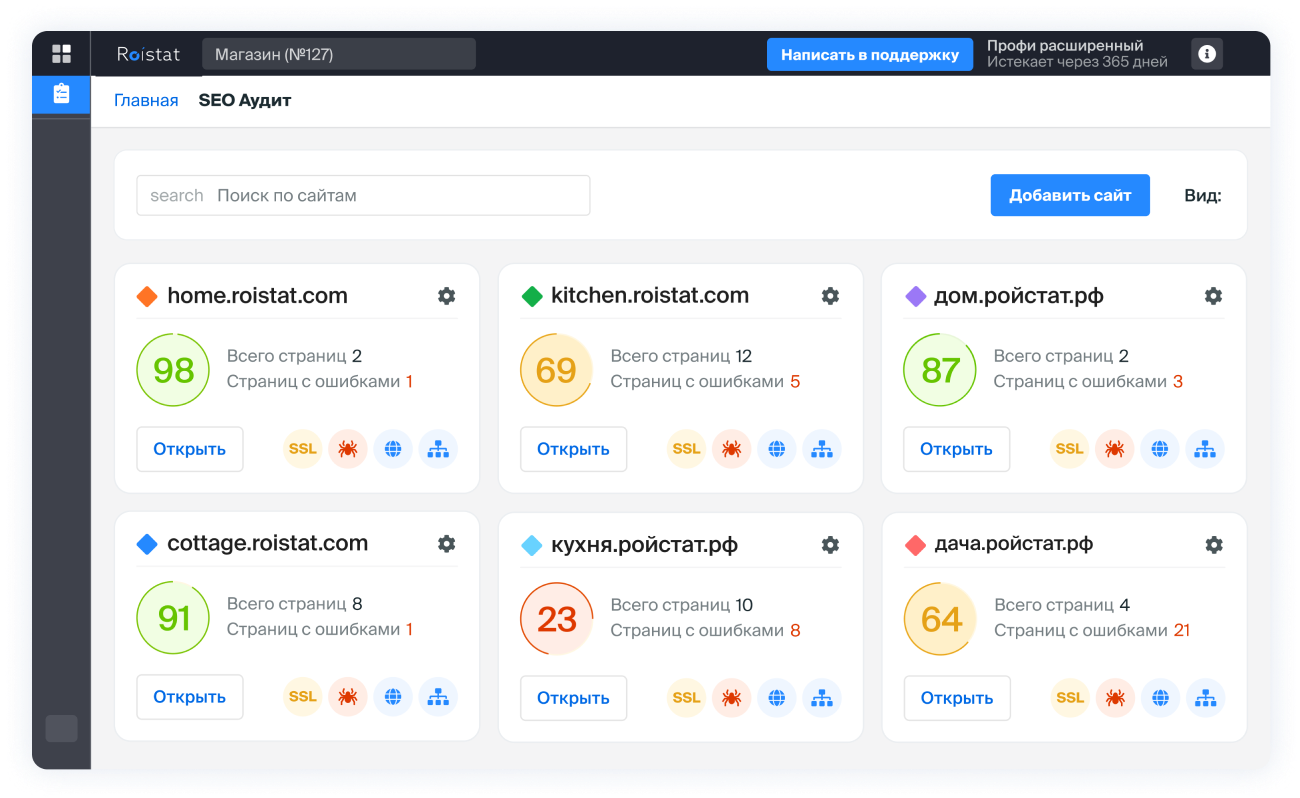This screenshot has height=798, width=1300.
Task: Click globe icon on кухня.ройстат.рф card
Action: click(x=777, y=698)
